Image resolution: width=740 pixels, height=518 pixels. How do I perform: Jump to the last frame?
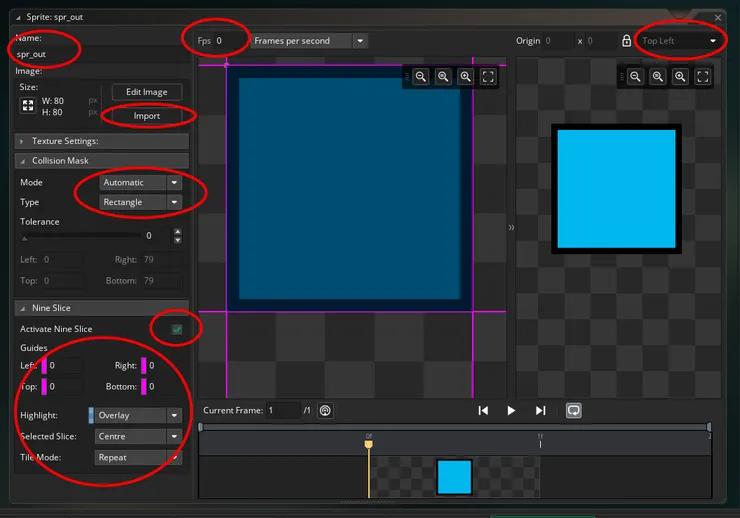540,410
